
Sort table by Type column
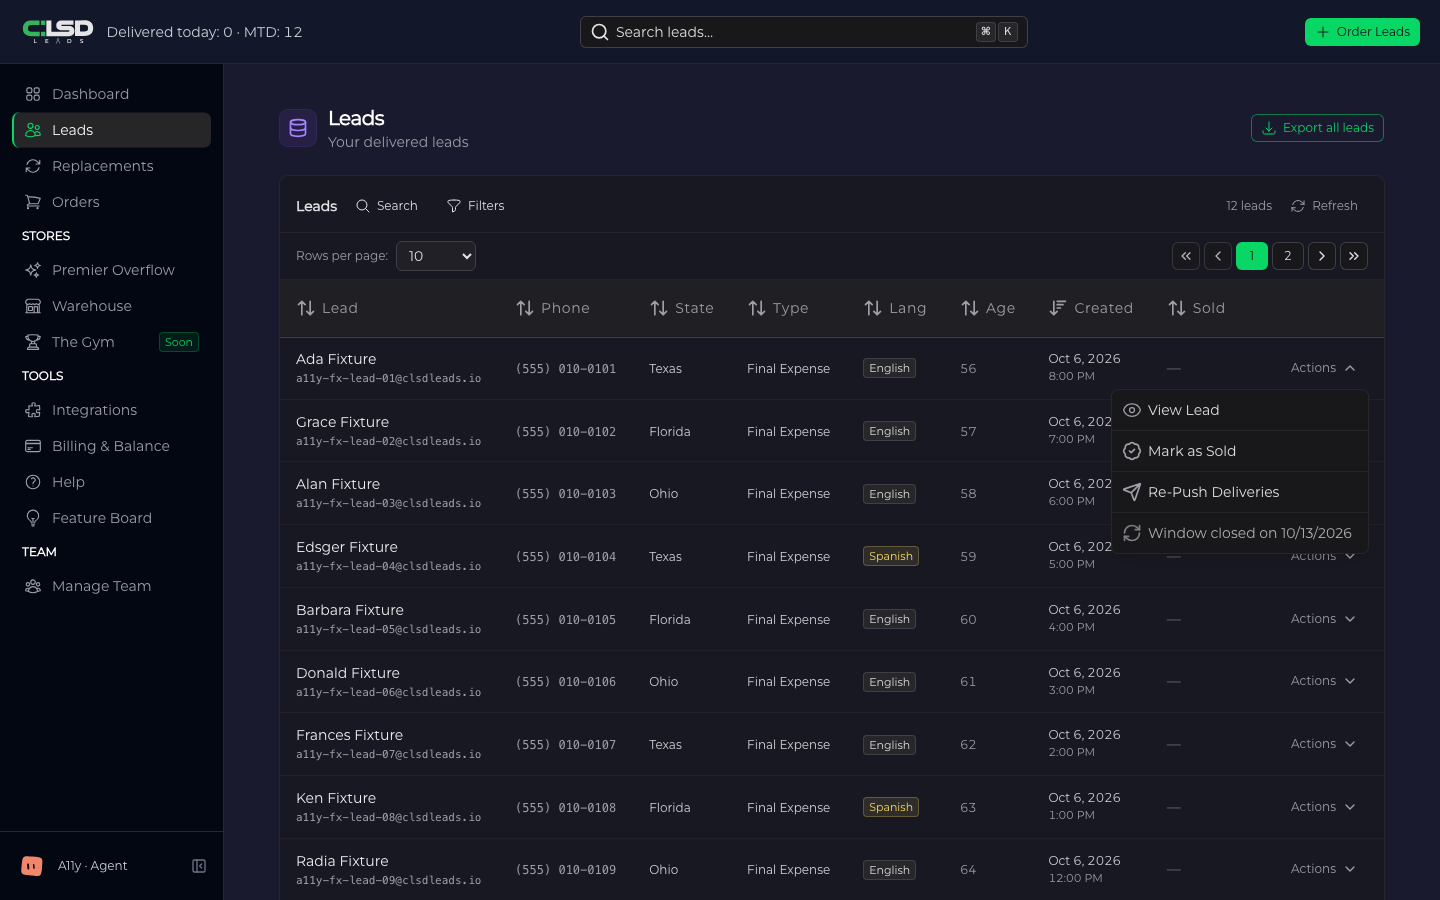pyautogui.click(x=778, y=308)
